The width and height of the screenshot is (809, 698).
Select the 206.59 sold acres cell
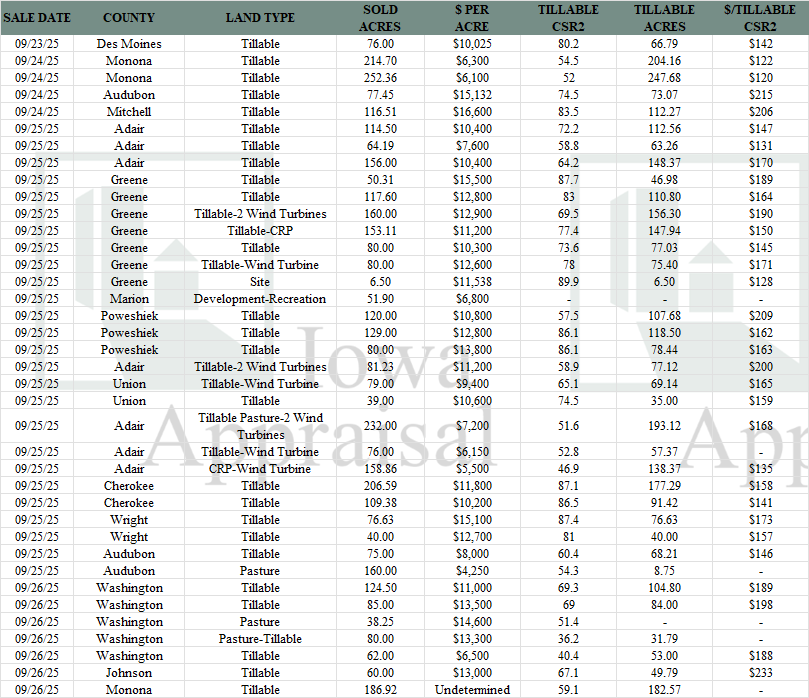pyautogui.click(x=380, y=486)
